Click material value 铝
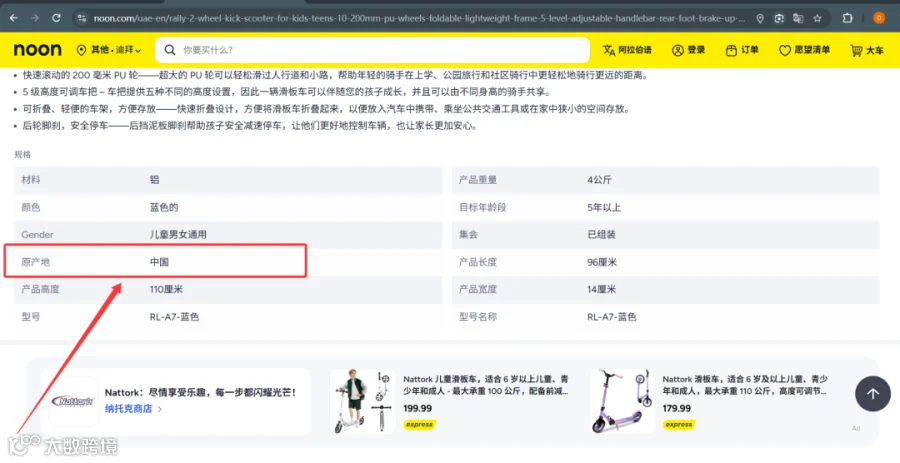Screen dimensions: 900x463 point(154,180)
